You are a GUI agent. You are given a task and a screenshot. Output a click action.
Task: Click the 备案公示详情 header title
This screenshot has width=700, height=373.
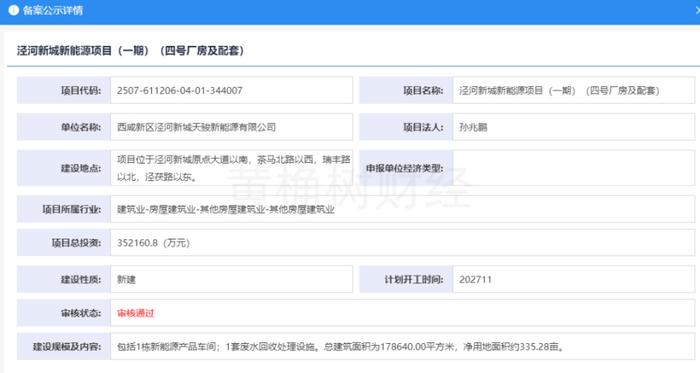click(x=53, y=10)
